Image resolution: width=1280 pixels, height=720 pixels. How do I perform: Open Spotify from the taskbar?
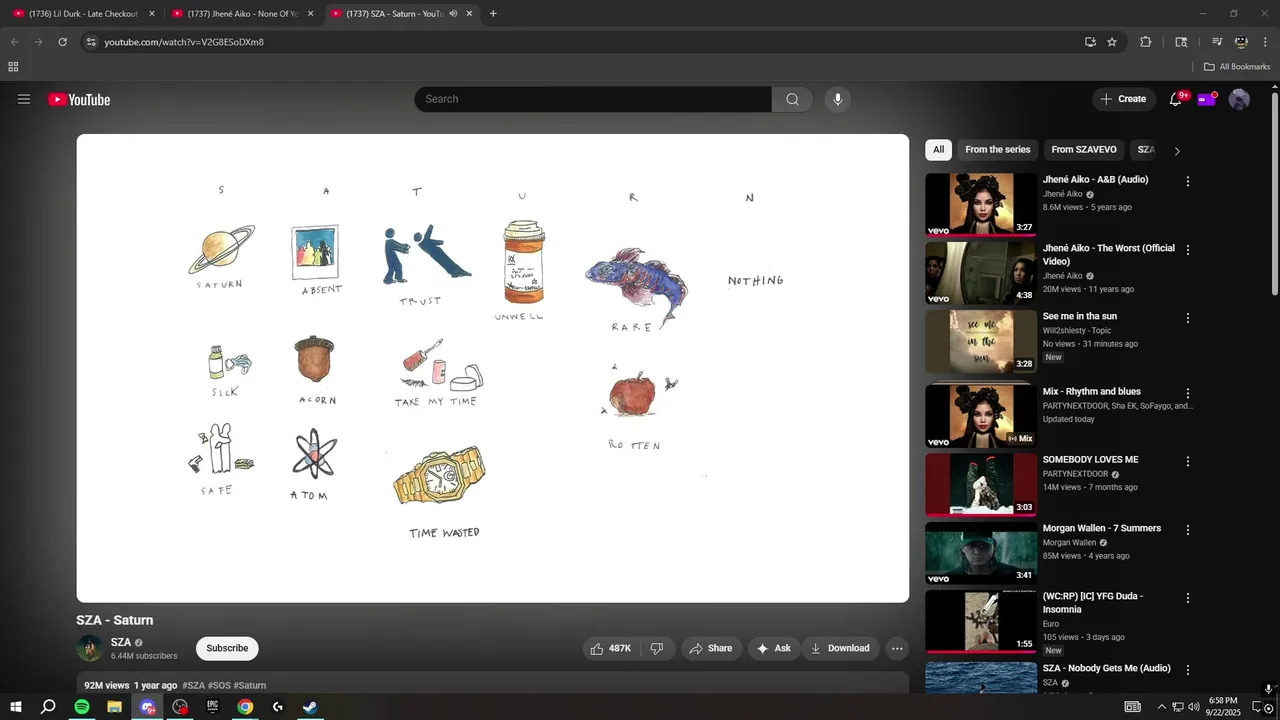(x=82, y=707)
